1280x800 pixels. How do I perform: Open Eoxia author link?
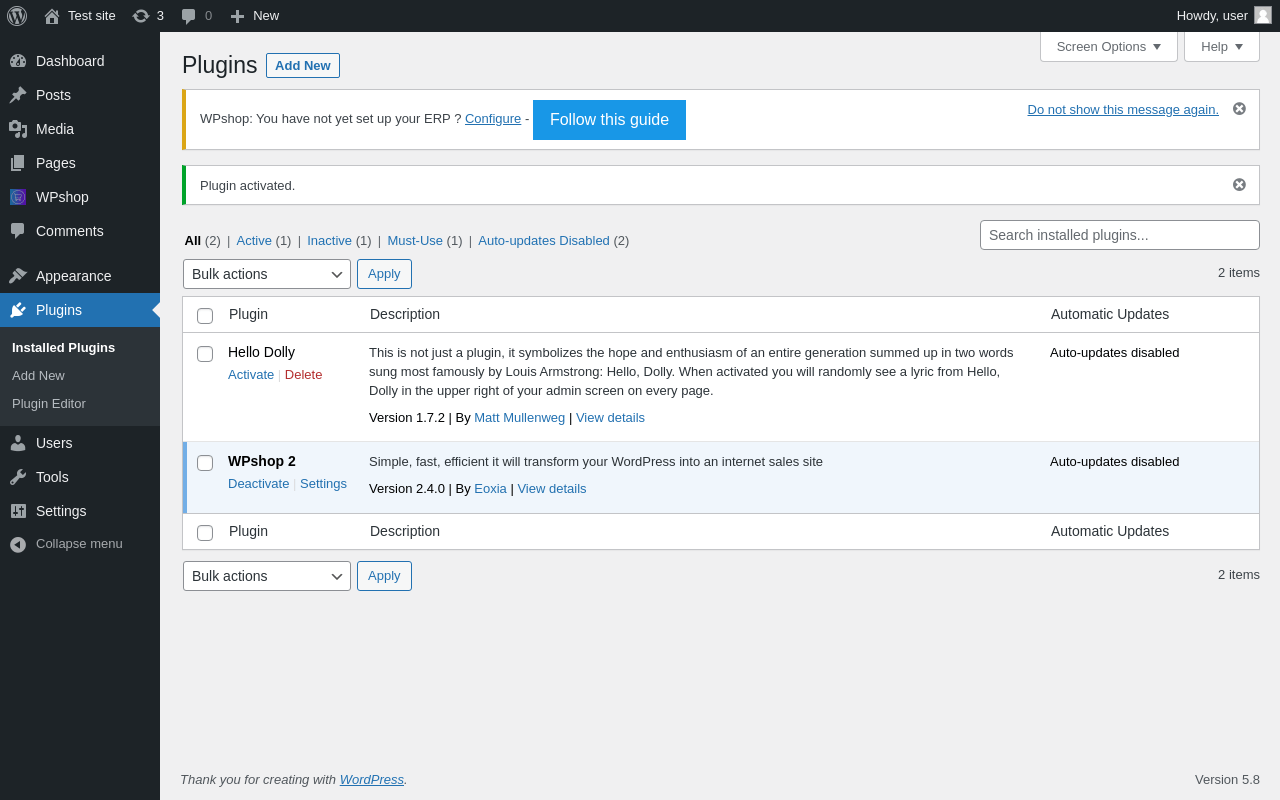pos(490,489)
